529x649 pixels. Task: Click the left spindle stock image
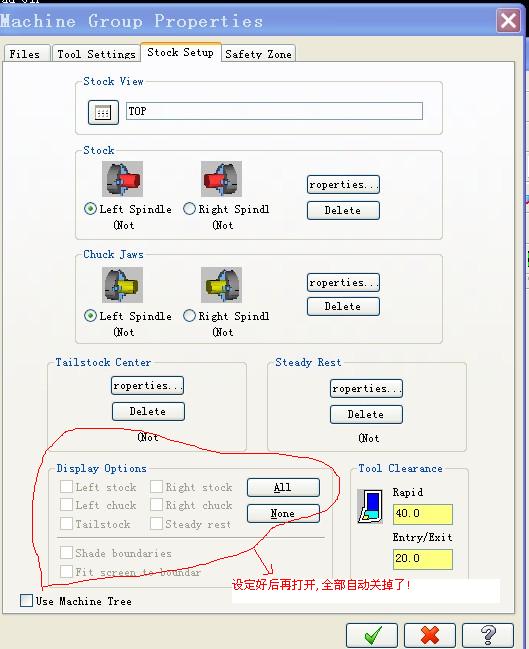click(x=123, y=179)
